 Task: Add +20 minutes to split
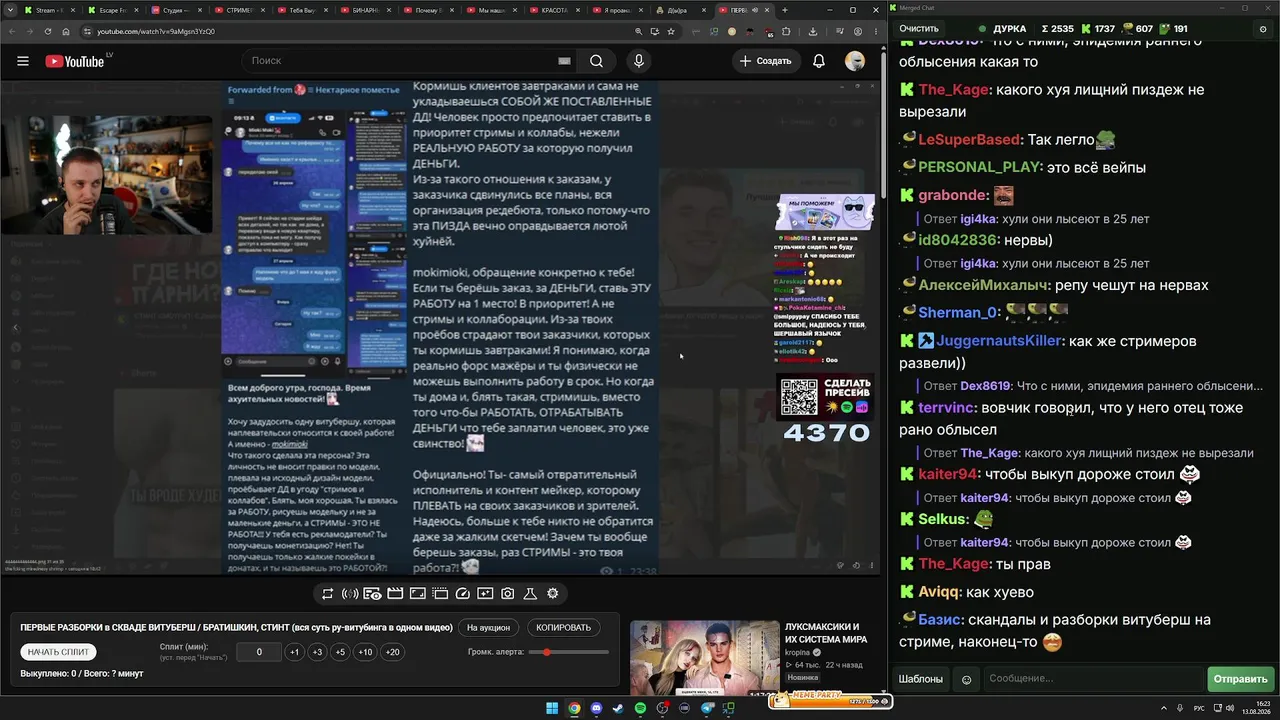(x=392, y=652)
